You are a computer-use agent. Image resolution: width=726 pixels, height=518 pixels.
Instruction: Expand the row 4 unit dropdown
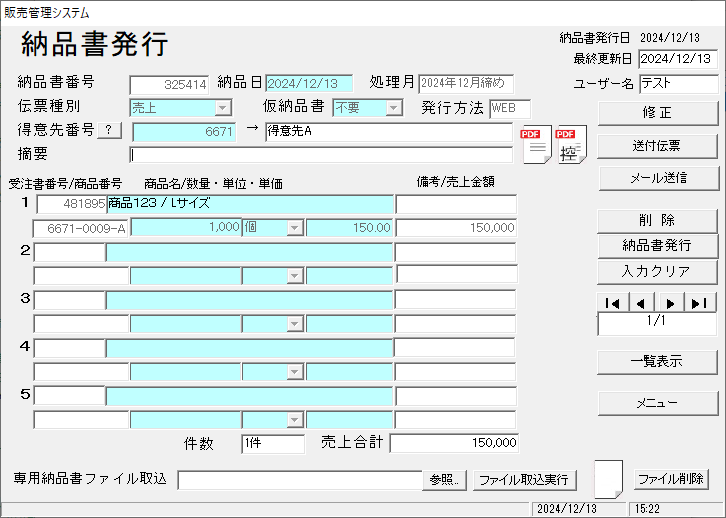[x=294, y=372]
